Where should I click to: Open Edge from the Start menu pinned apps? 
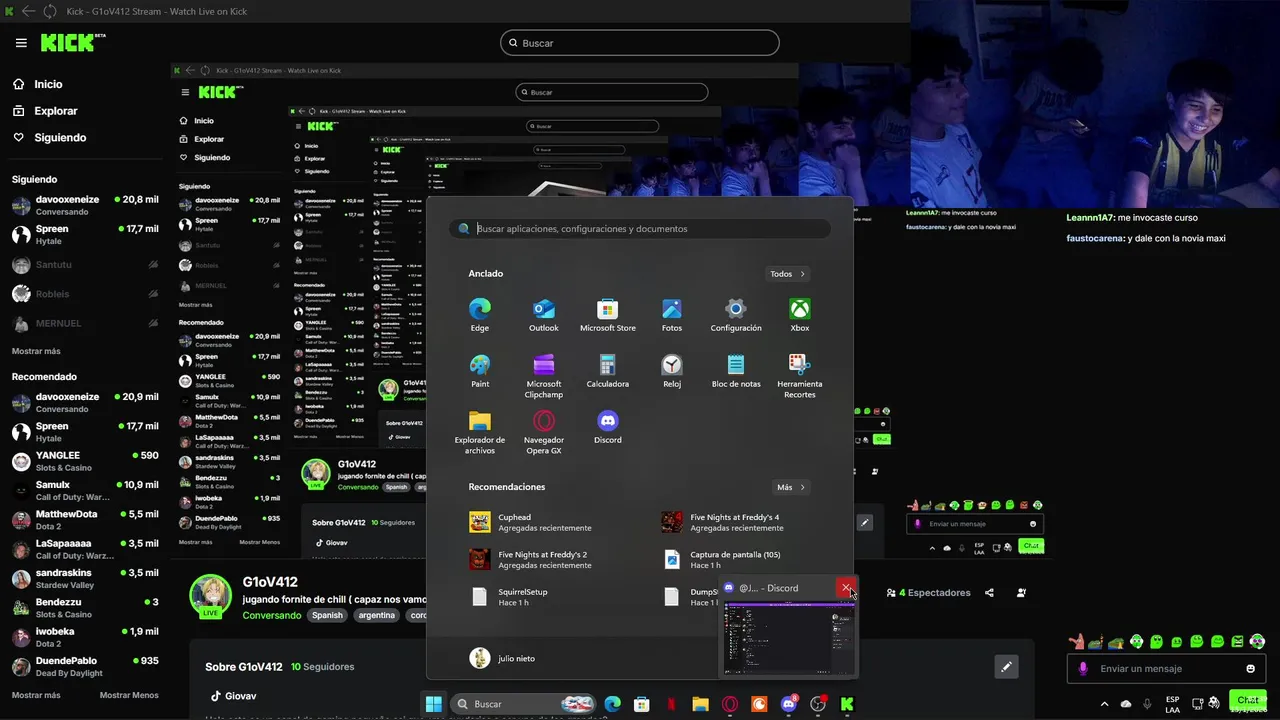click(480, 315)
